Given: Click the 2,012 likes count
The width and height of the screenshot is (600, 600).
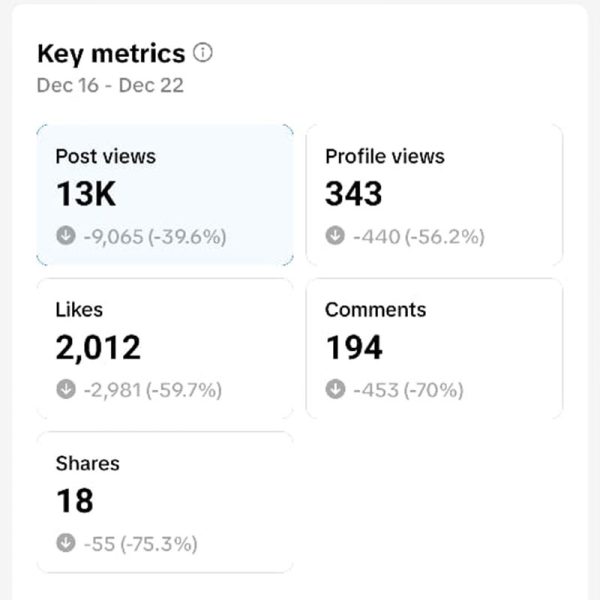Looking at the screenshot, I should pos(98,348).
